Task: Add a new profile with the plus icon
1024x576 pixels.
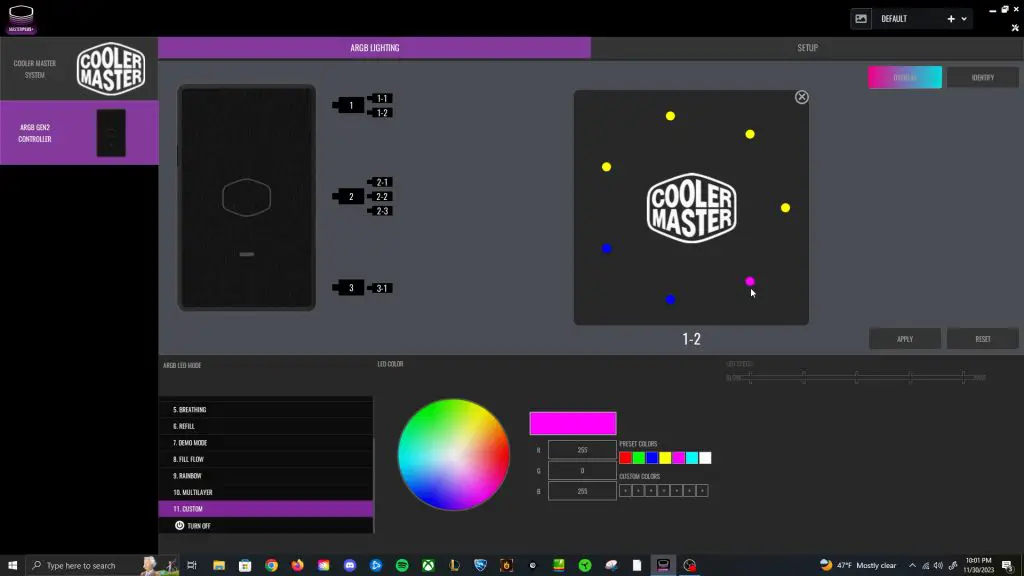Action: (951, 18)
